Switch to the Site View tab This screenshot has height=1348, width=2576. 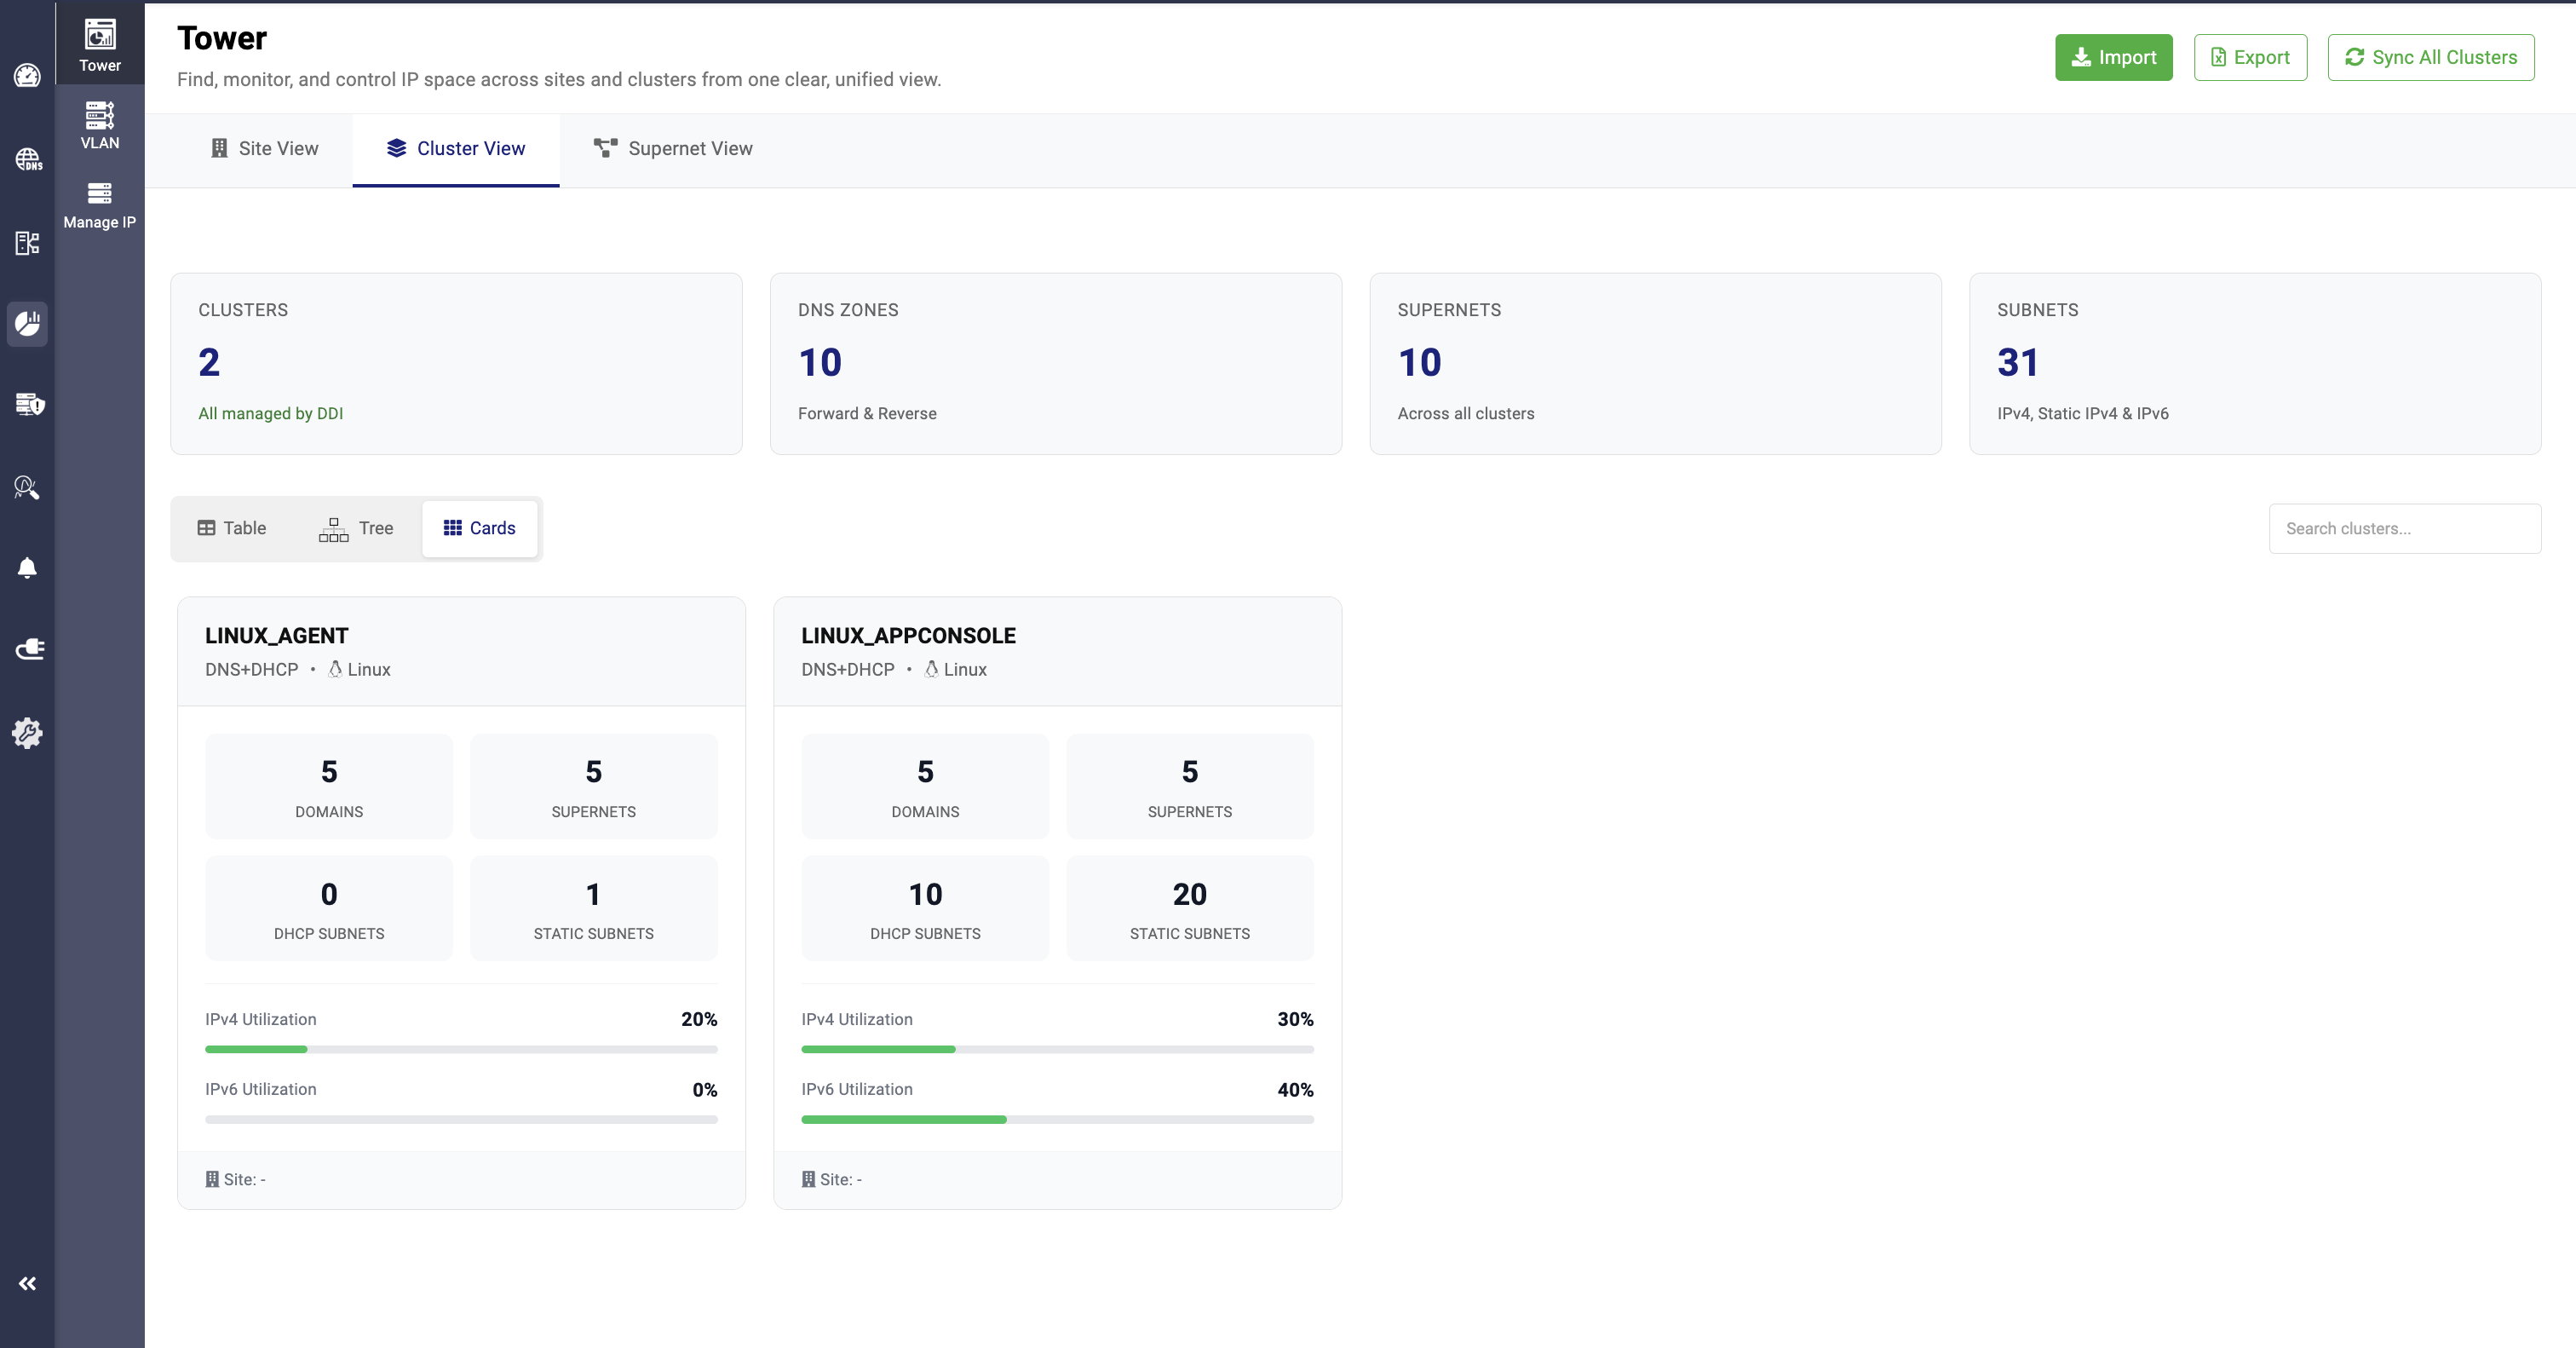264,149
